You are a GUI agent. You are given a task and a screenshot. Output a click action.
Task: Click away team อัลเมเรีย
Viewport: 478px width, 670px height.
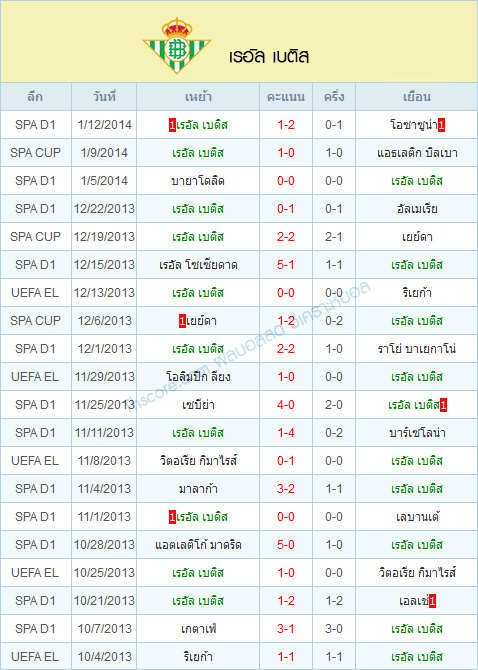pos(417,209)
